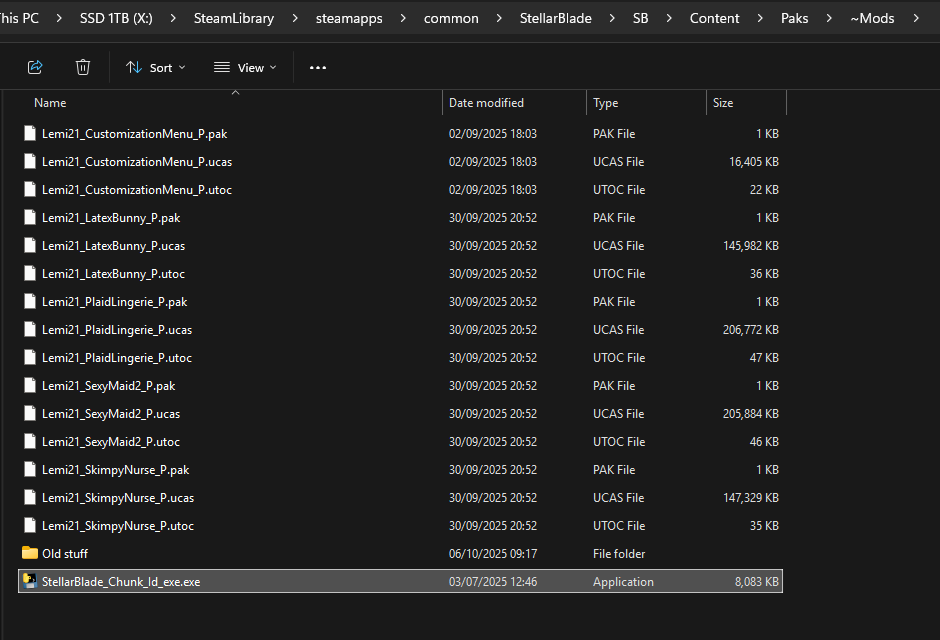Screen dimensions: 940x640
Task: Click size value 145,982 KB
Action: tap(751, 246)
